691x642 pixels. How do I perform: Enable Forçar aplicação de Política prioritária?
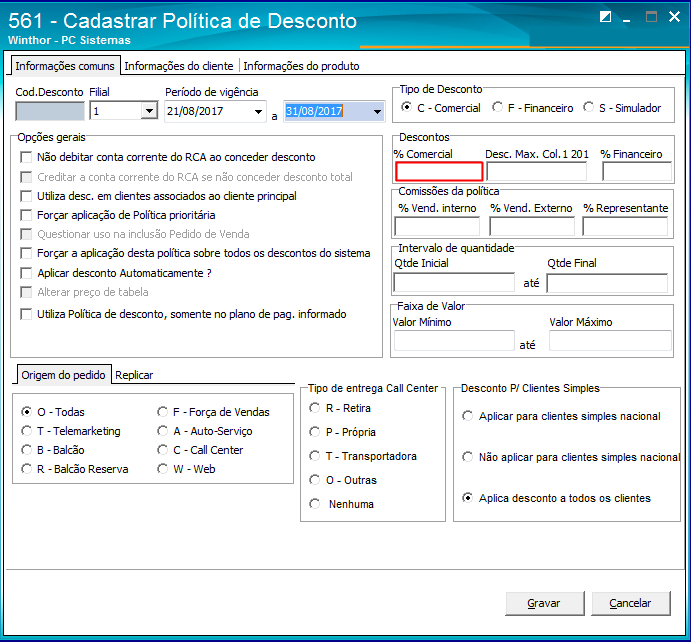tap(26, 215)
